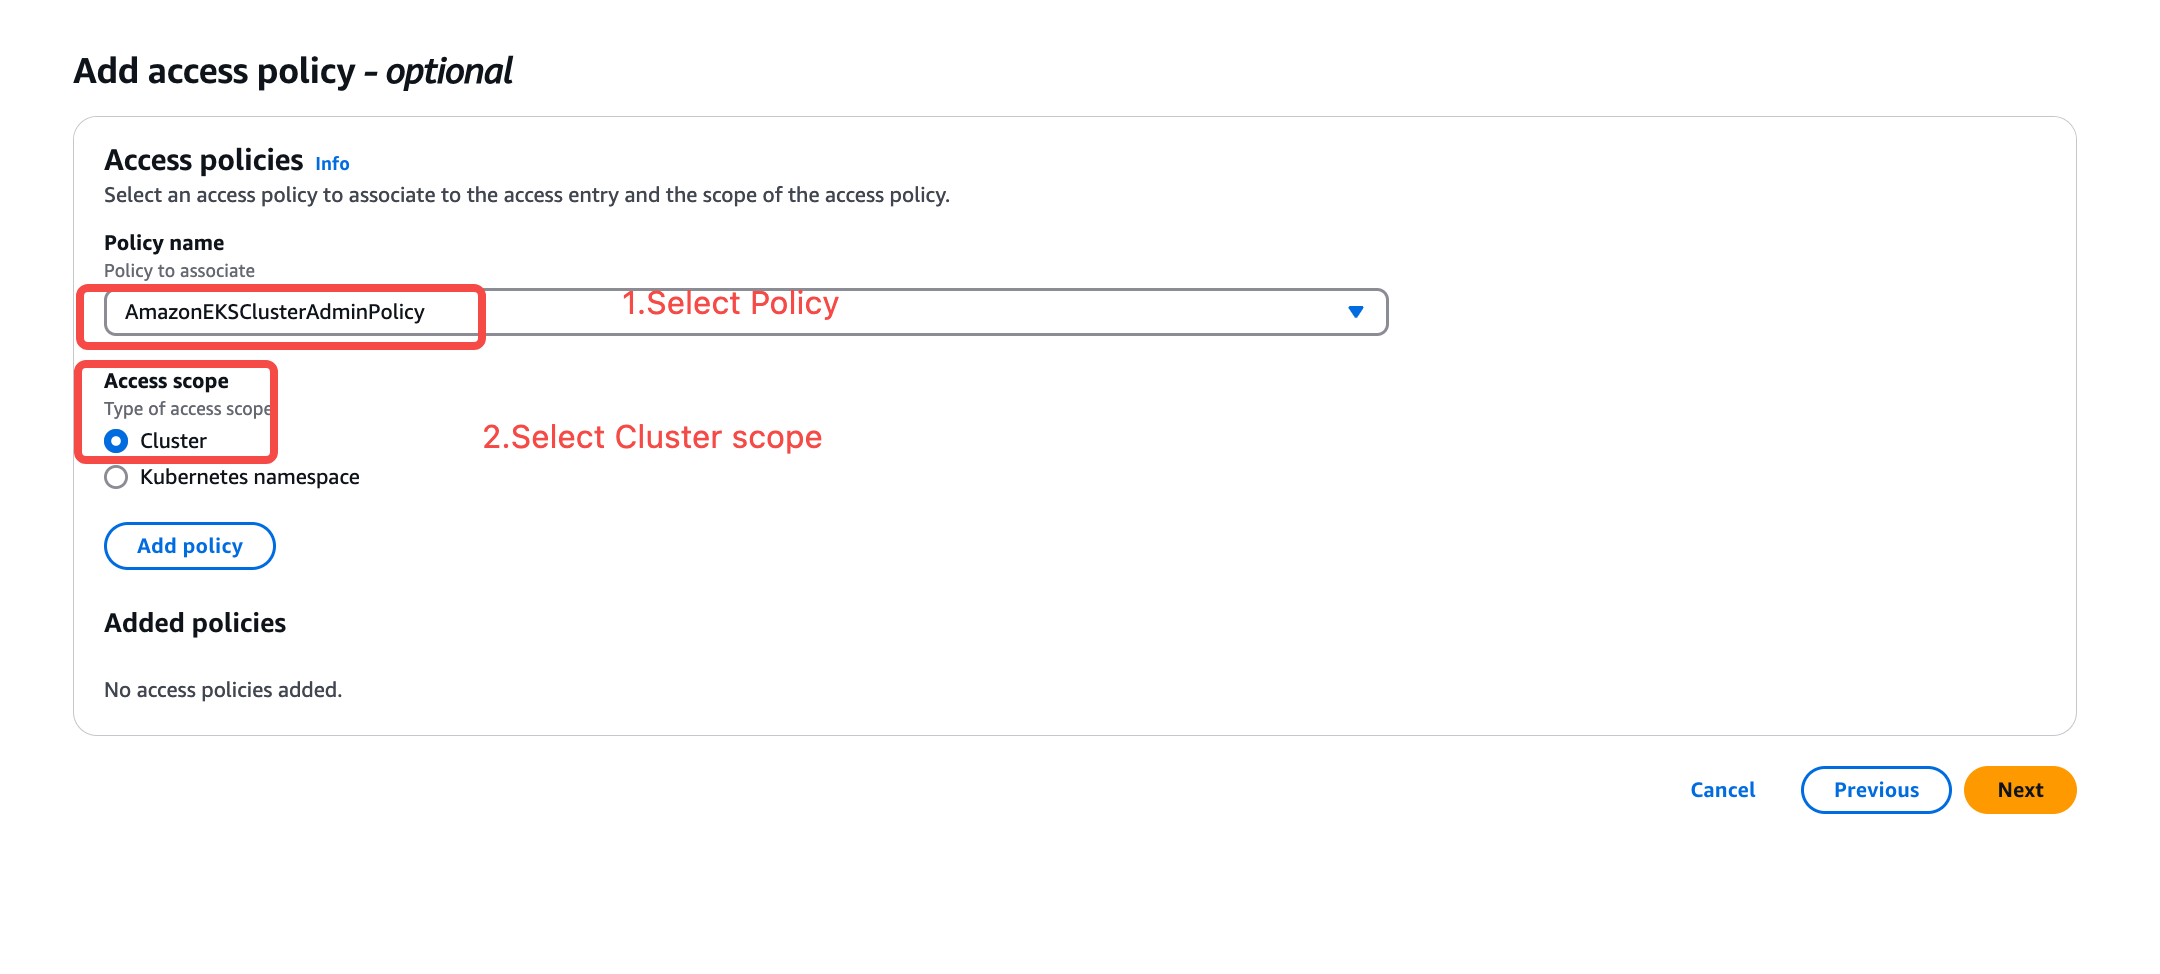The width and height of the screenshot is (2160, 974).
Task: Choose the Kubernetes namespace radio button
Action: click(x=116, y=477)
